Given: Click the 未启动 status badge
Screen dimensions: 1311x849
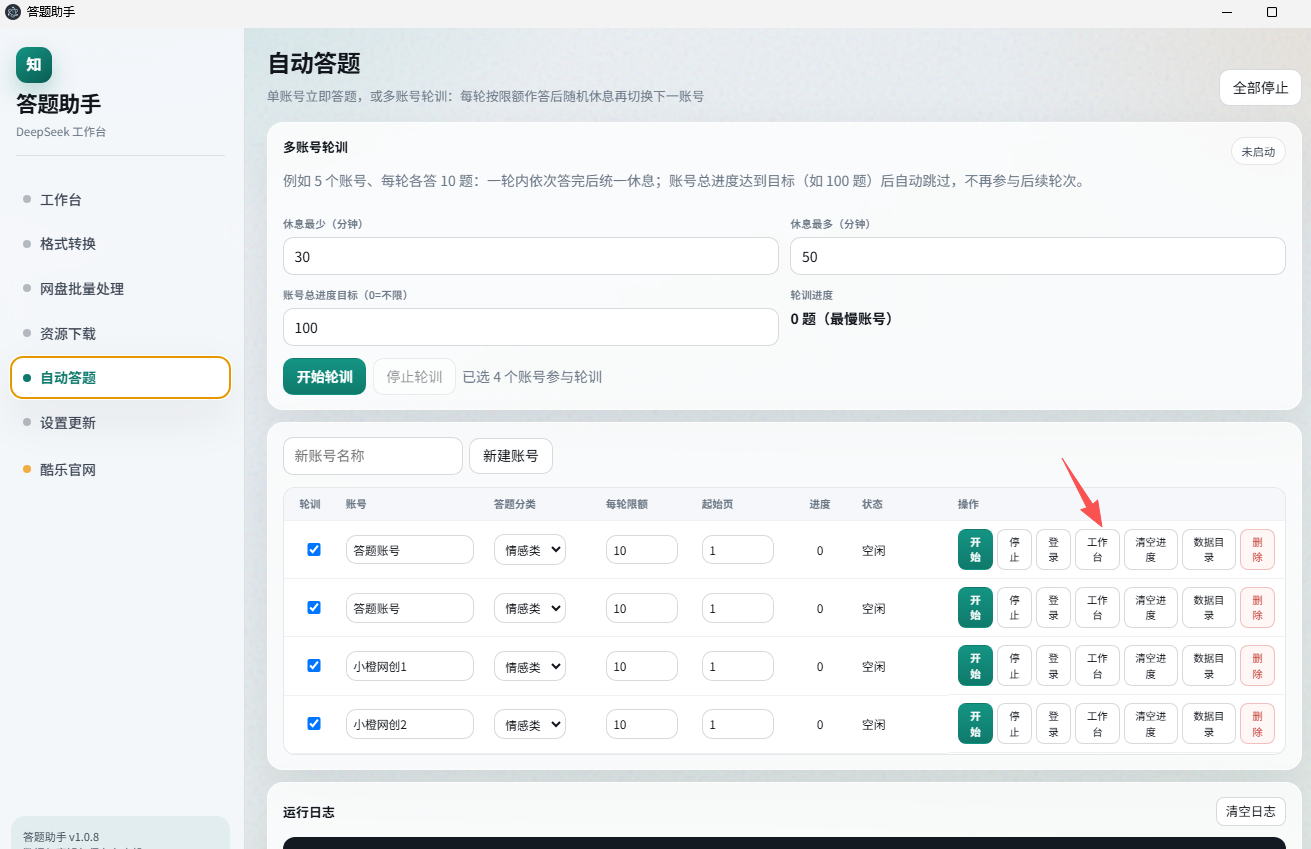Looking at the screenshot, I should tap(1258, 152).
